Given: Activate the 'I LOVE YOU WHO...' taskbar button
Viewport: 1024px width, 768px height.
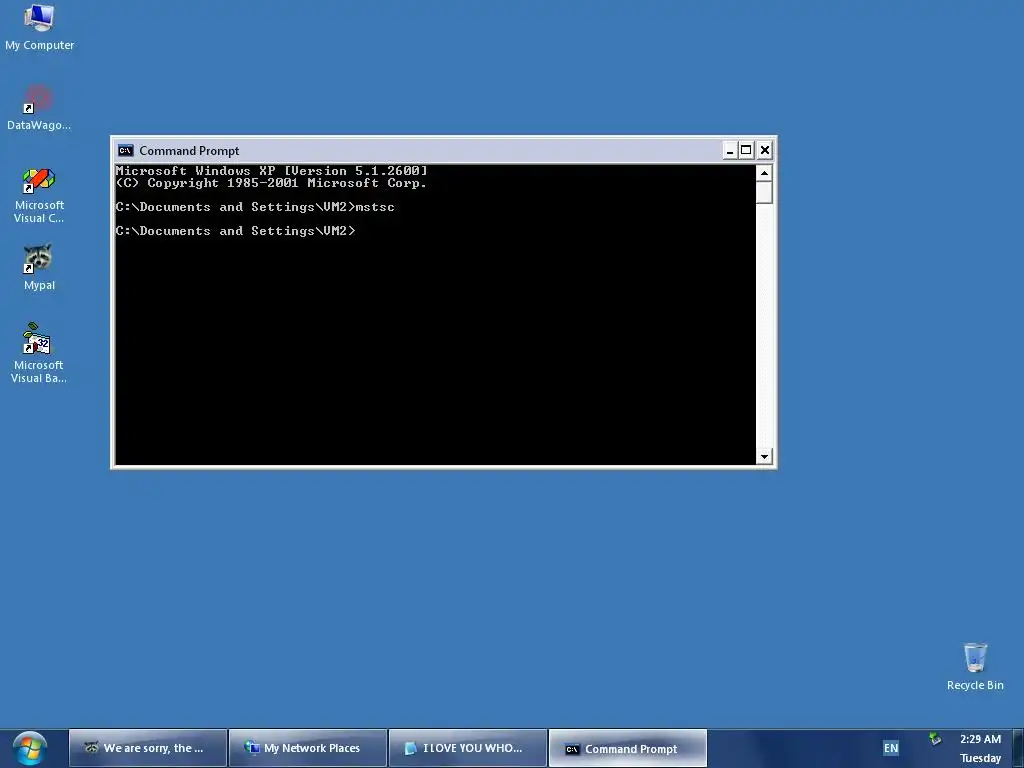Looking at the screenshot, I should pos(468,748).
